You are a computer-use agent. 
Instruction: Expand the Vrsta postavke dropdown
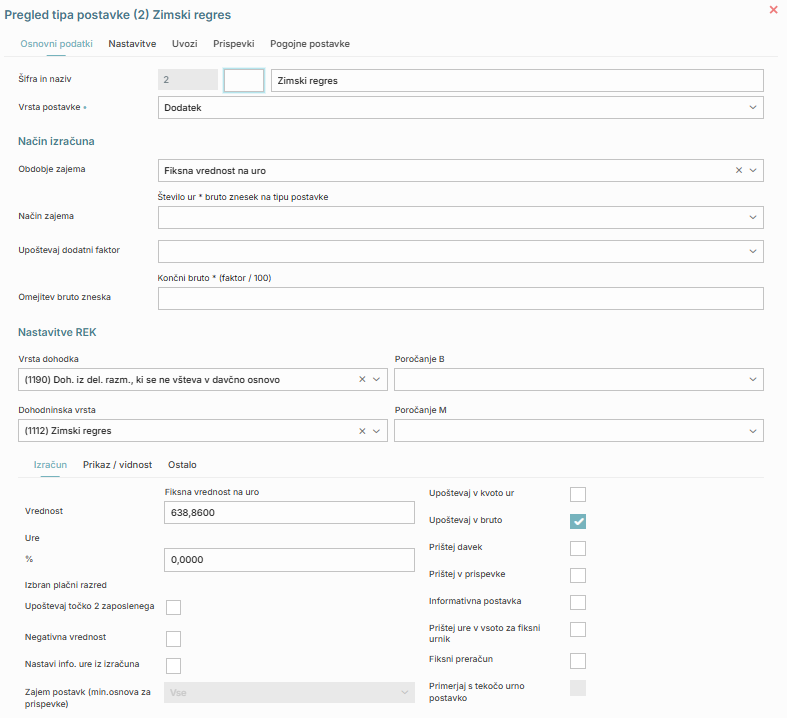(x=752, y=108)
